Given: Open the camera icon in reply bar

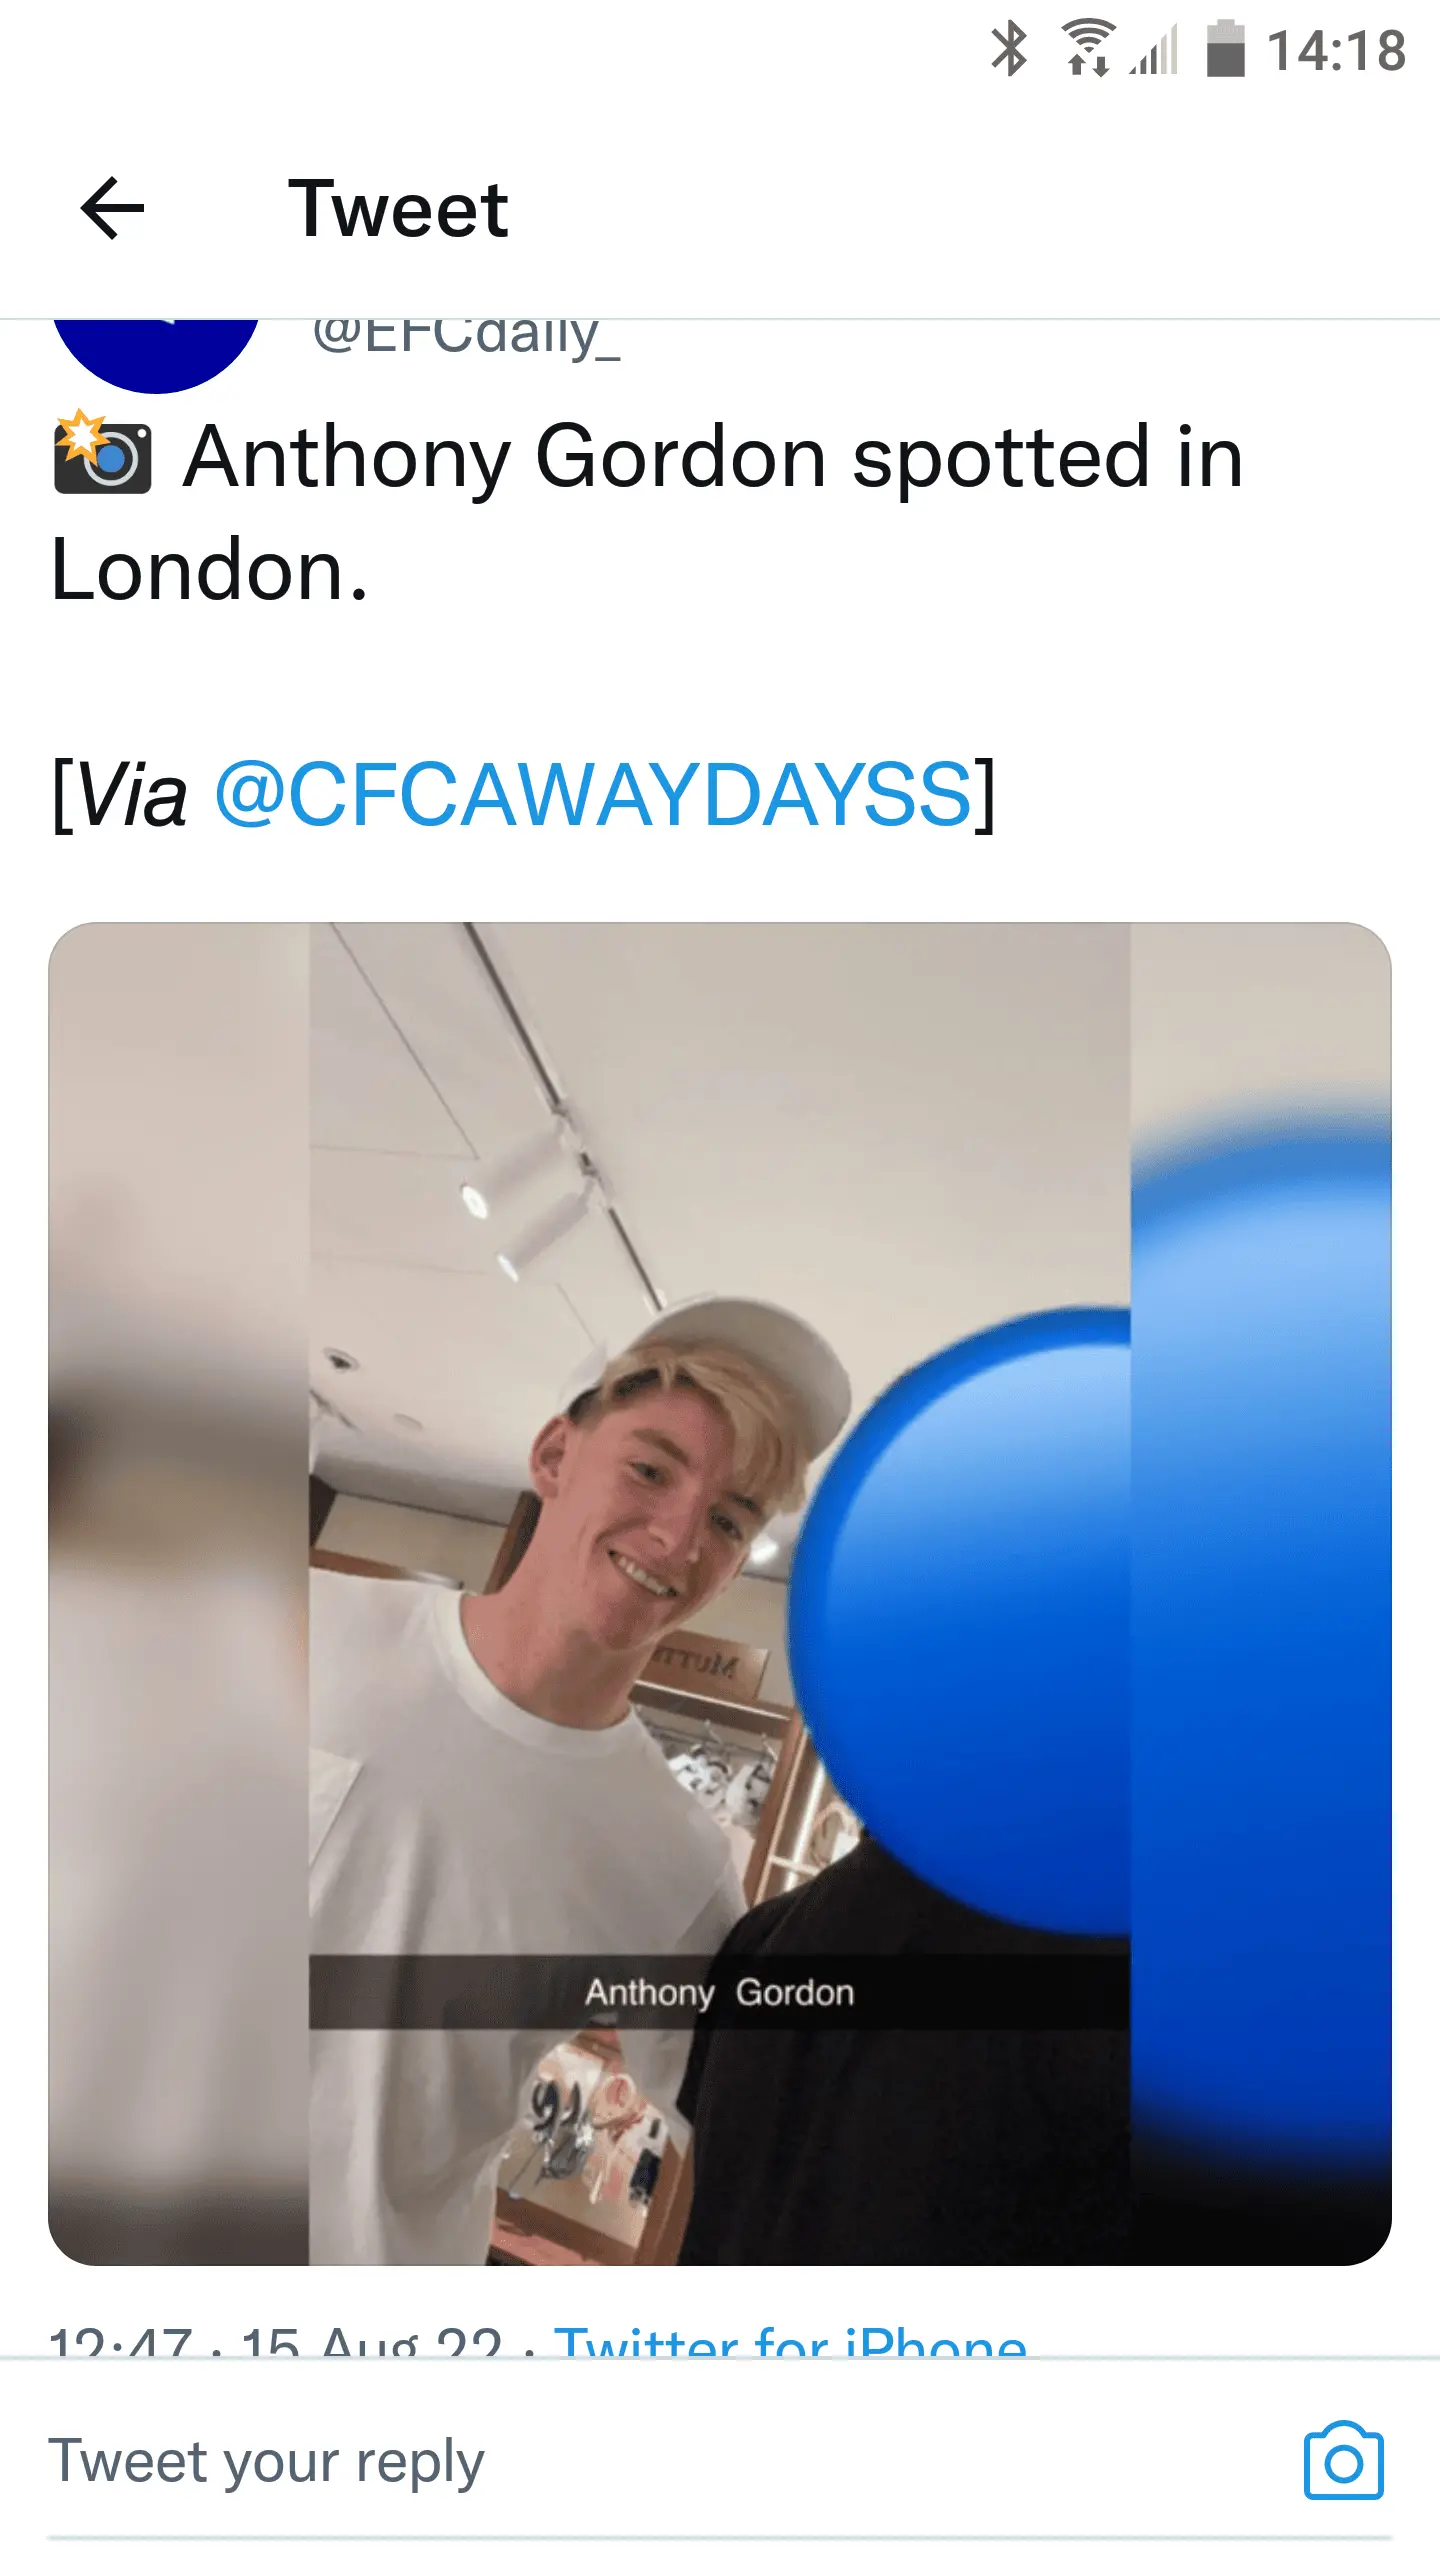Looking at the screenshot, I should click(x=1343, y=2460).
